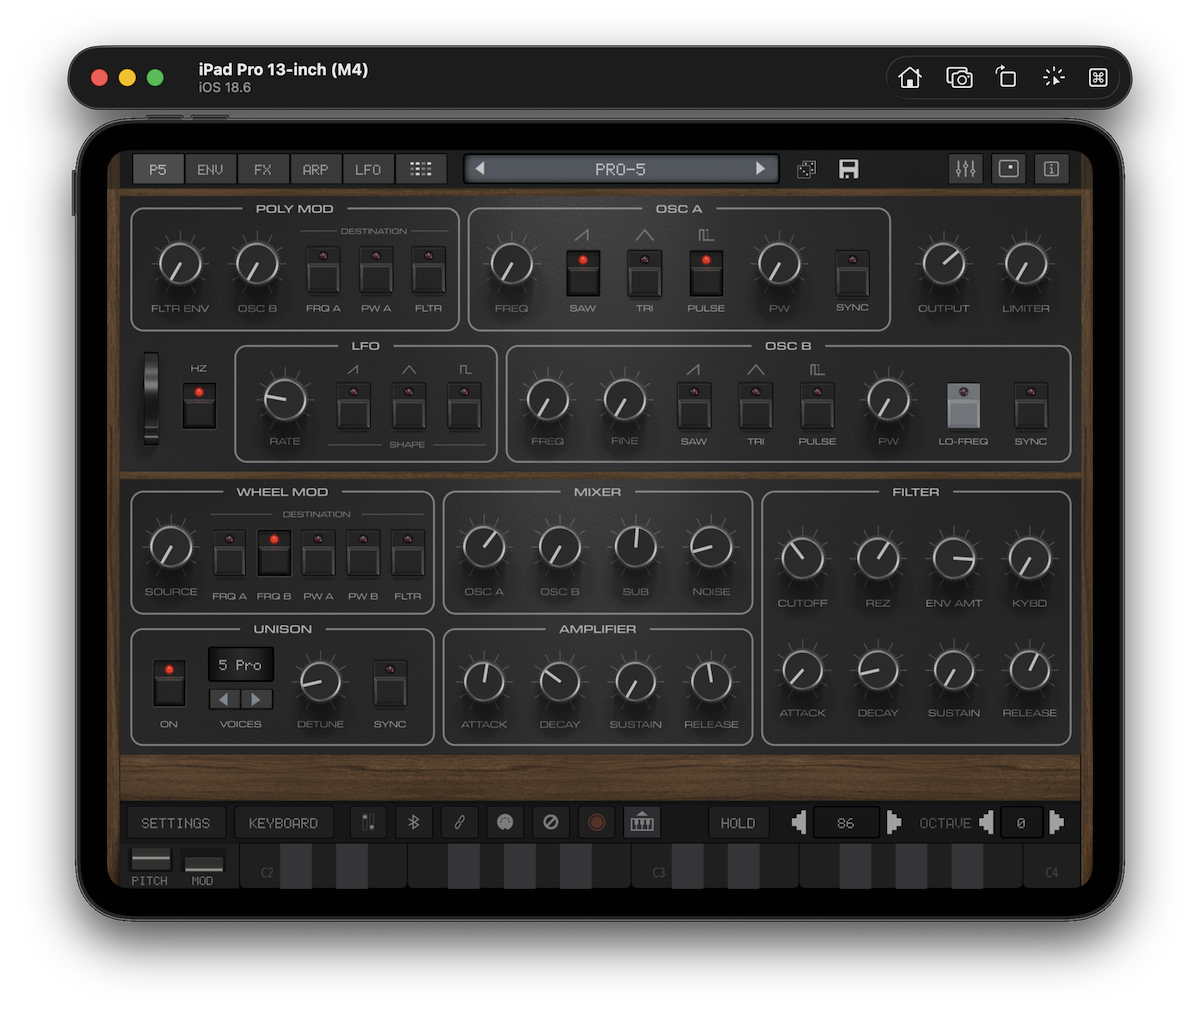Toggle OSC B LO-FREQ switch

coord(963,406)
